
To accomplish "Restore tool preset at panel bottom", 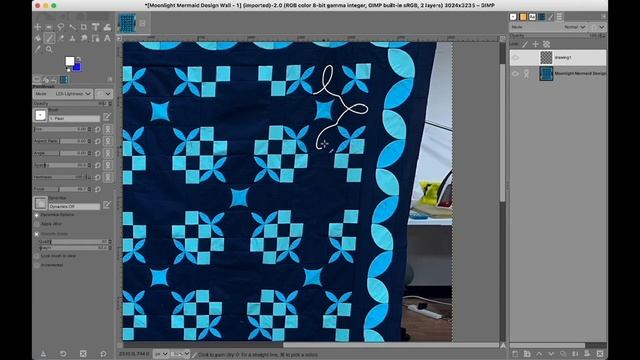I will 63,353.
